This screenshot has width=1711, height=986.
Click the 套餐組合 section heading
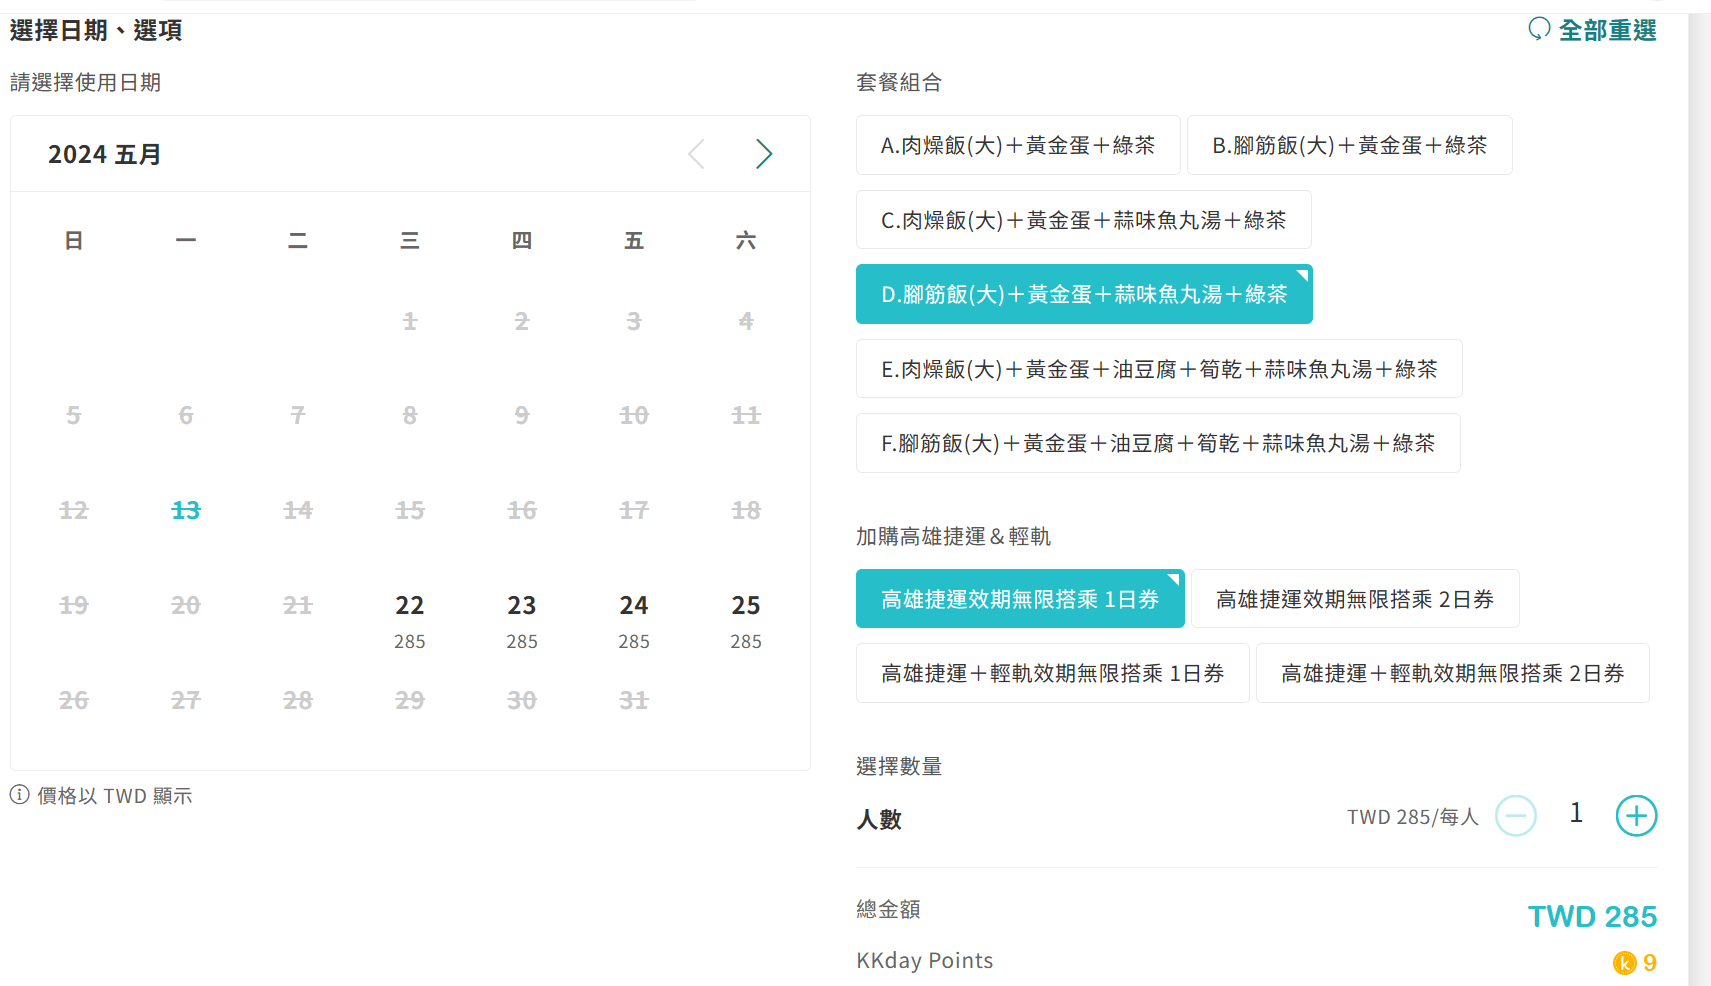[899, 83]
